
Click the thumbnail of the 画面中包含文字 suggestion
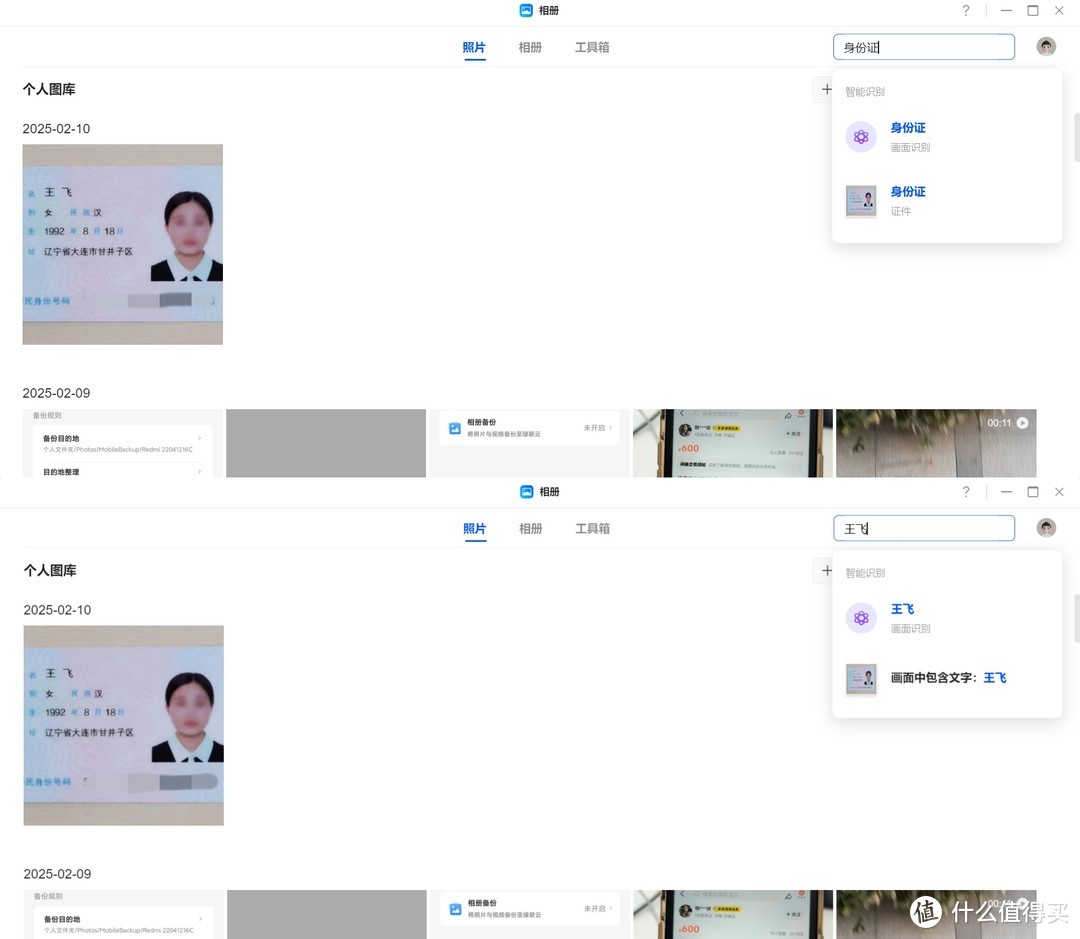point(861,679)
